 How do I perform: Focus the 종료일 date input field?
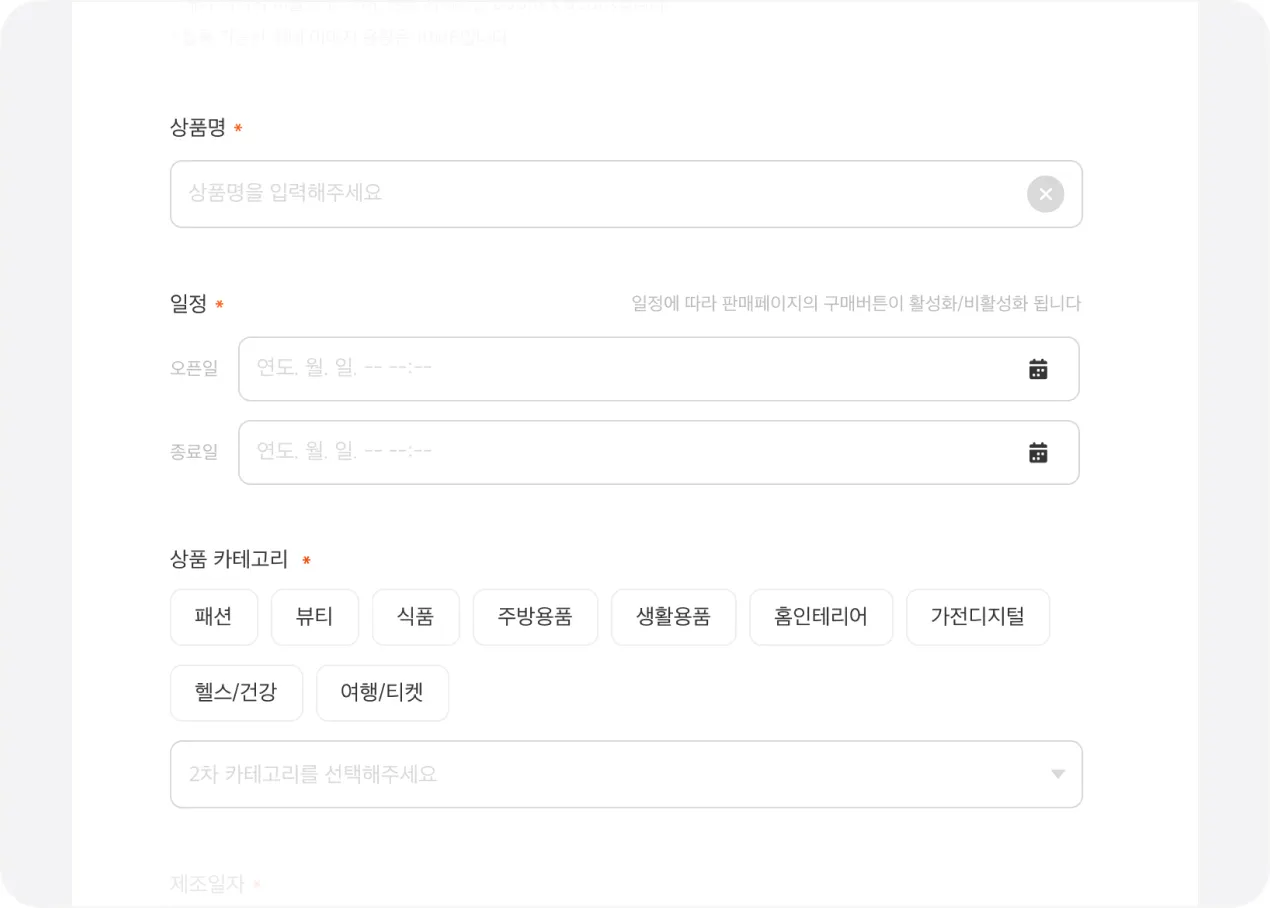(x=620, y=453)
